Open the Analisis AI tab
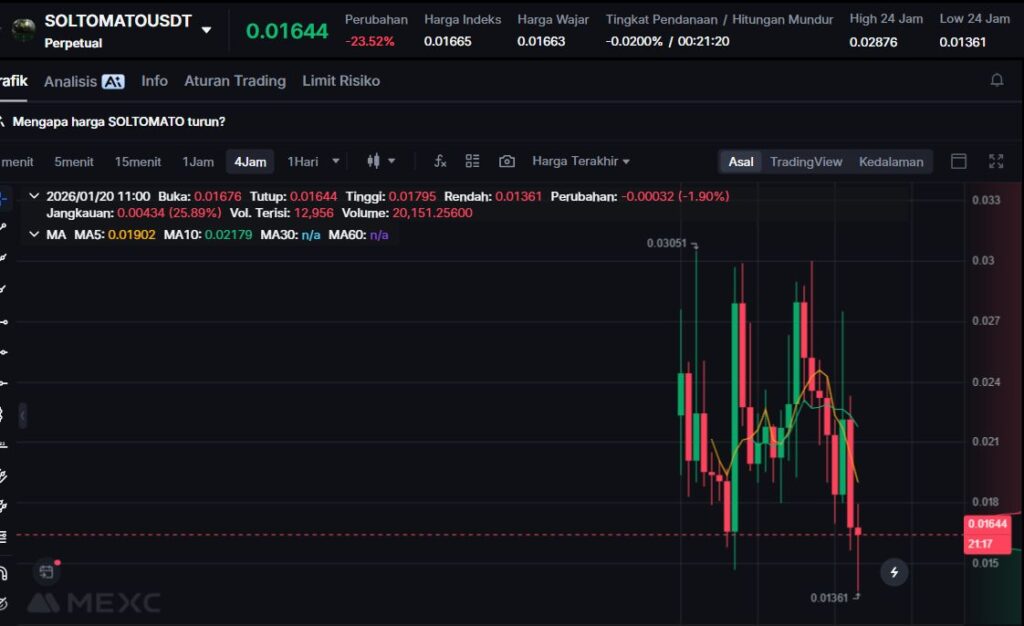The height and width of the screenshot is (626, 1024). [x=84, y=81]
